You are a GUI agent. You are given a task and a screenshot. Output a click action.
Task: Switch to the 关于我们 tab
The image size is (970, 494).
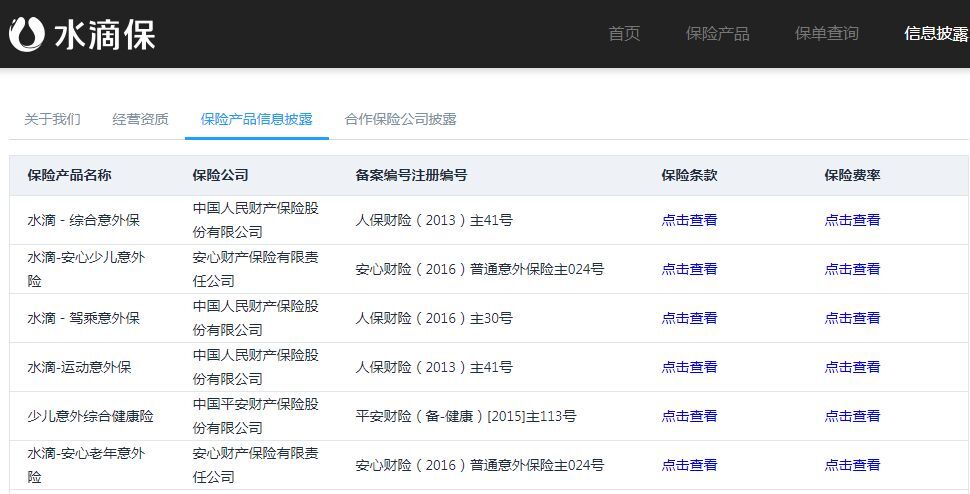52,119
